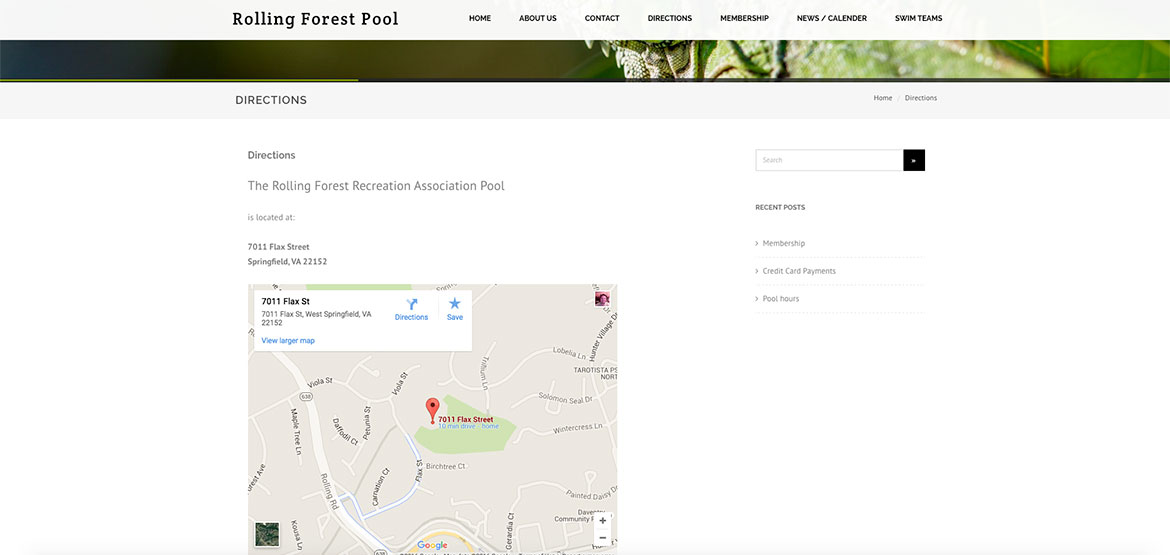Open the Membership menu item

click(x=744, y=19)
